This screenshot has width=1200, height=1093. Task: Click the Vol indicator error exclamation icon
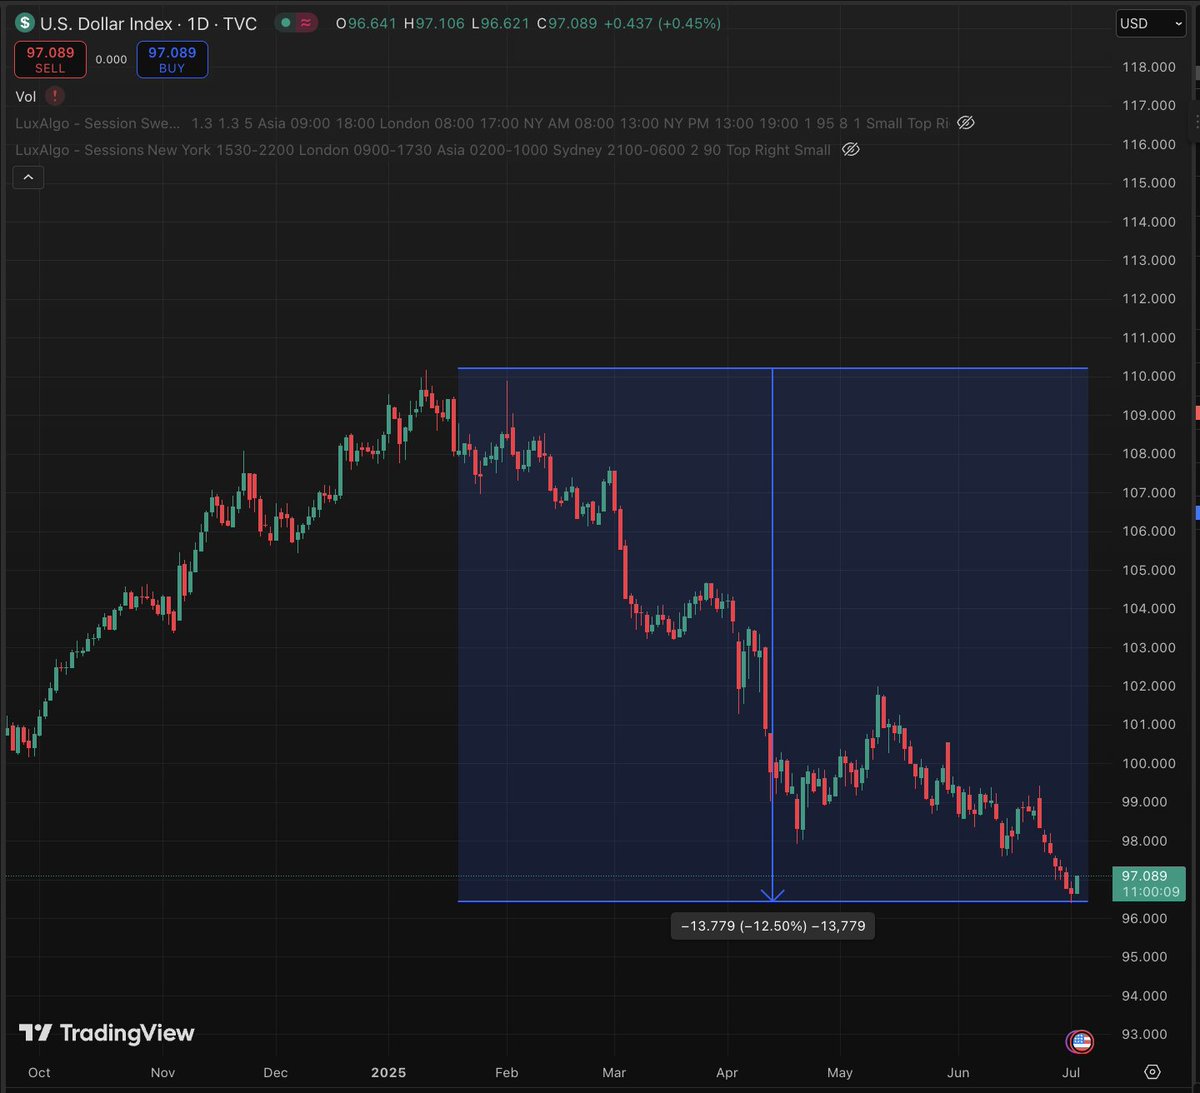[55, 96]
